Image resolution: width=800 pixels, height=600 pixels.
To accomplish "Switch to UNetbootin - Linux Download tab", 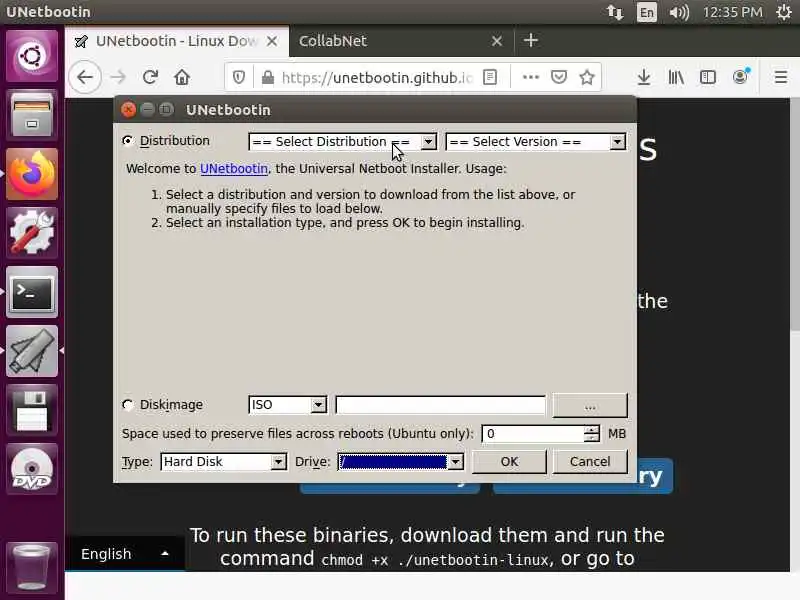I will click(x=176, y=41).
